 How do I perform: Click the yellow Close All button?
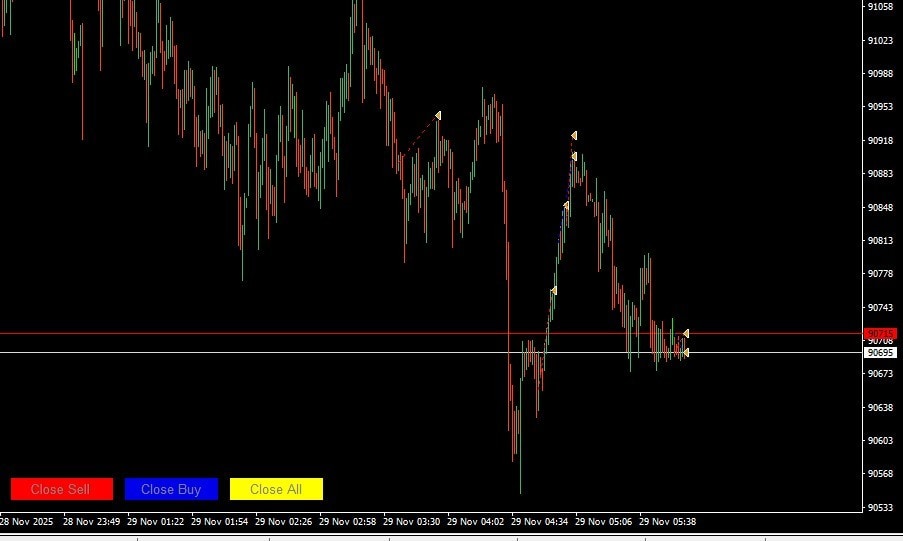[x=276, y=489]
